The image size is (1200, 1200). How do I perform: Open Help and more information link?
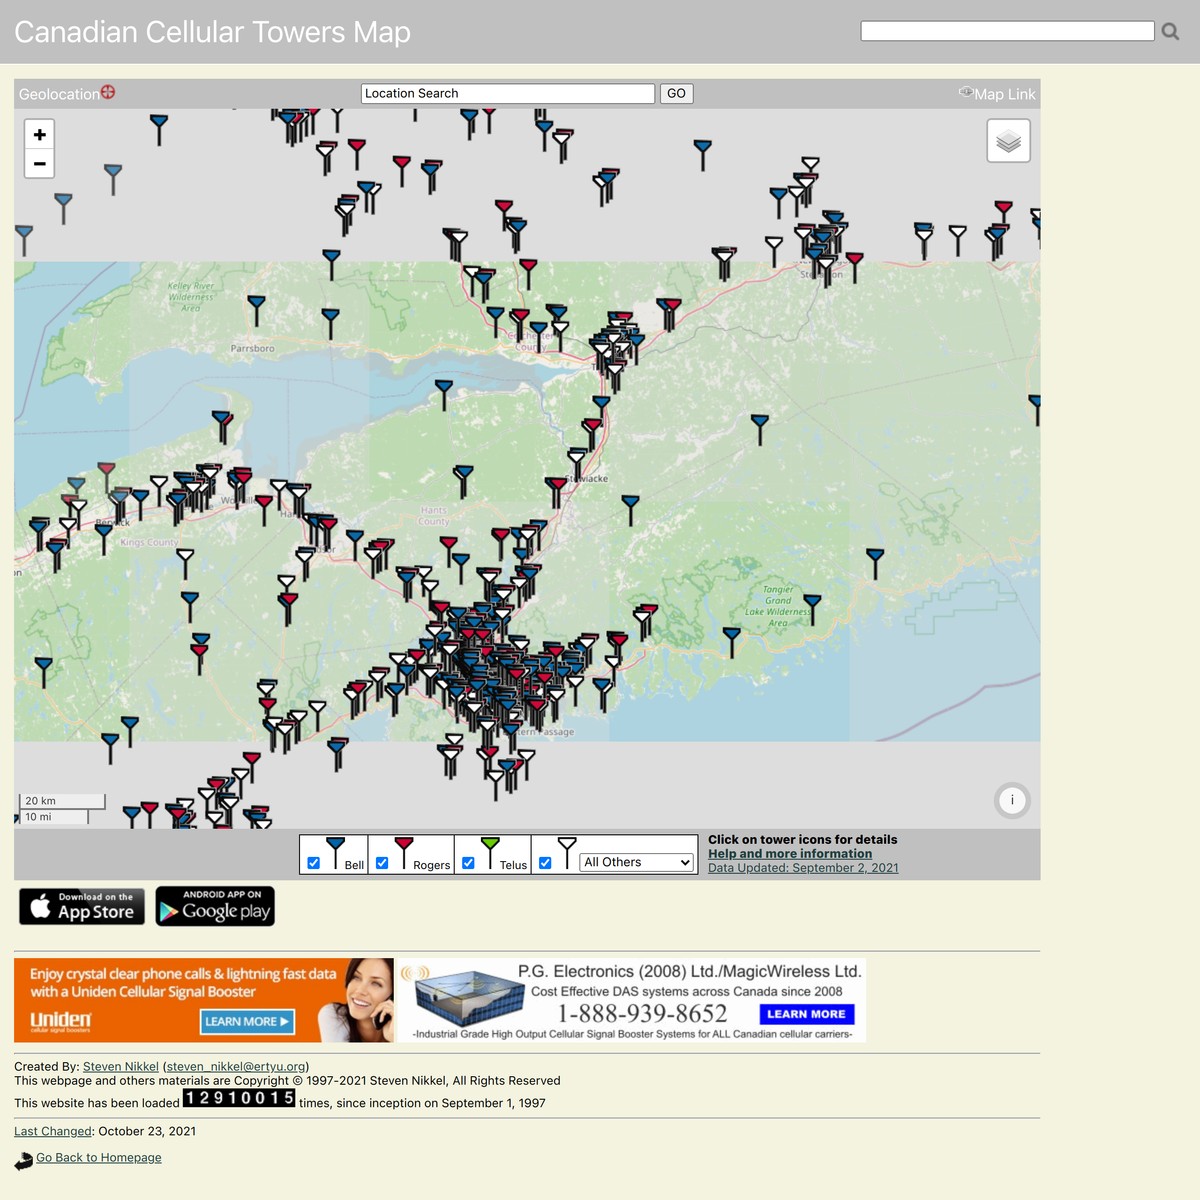pos(789,854)
